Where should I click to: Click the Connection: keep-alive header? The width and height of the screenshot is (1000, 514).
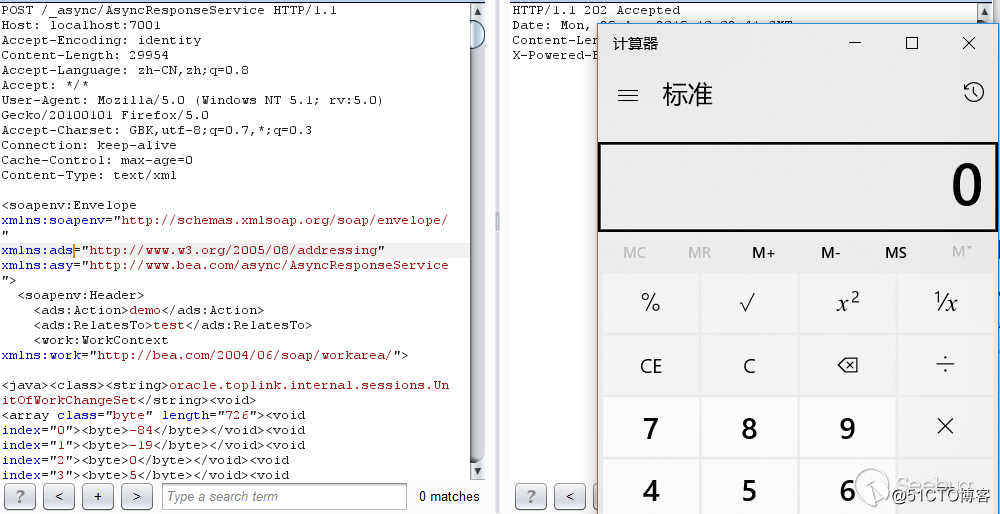[89, 145]
